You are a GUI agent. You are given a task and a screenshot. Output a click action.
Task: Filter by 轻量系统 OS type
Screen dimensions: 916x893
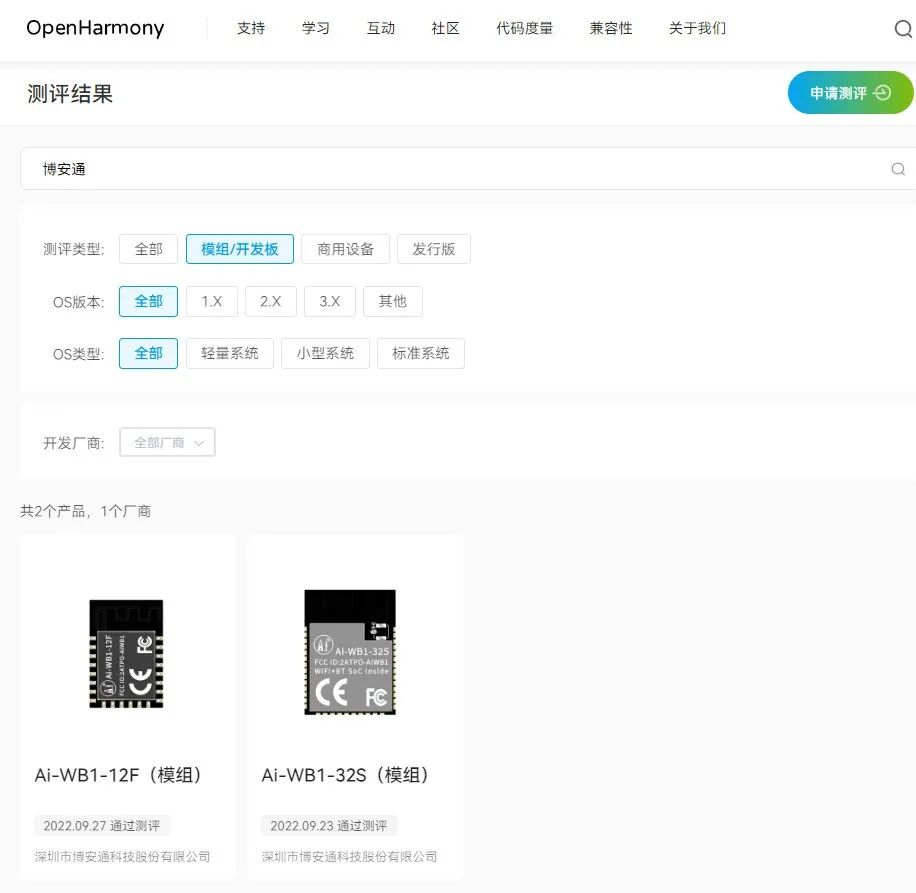[230, 353]
